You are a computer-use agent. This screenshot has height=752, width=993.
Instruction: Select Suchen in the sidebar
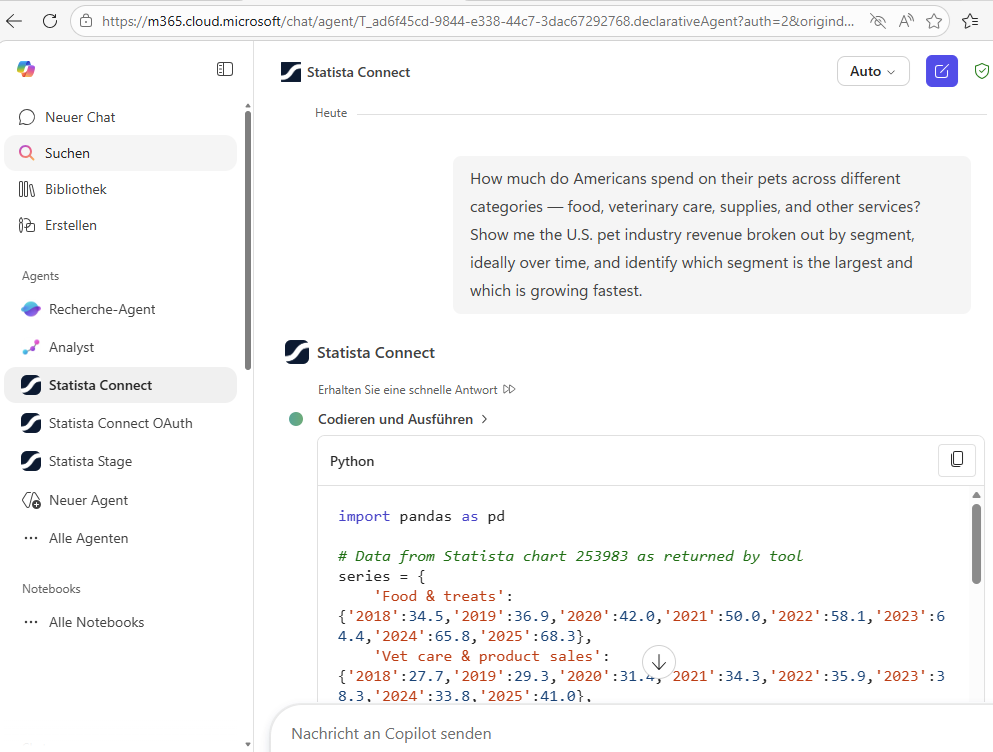pyautogui.click(x=120, y=153)
